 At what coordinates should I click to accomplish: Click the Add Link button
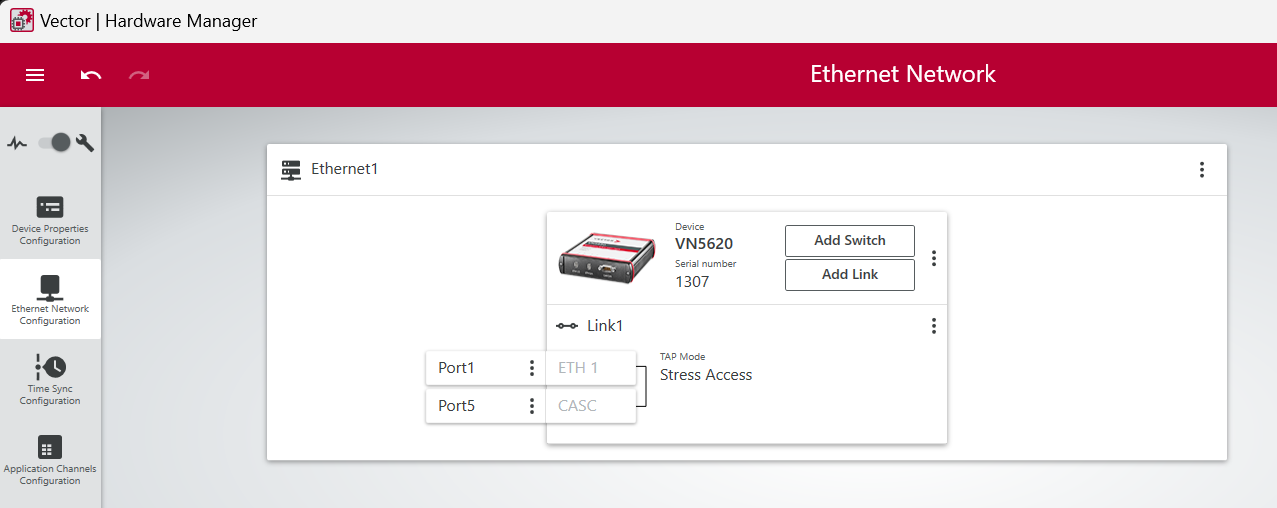pos(849,275)
